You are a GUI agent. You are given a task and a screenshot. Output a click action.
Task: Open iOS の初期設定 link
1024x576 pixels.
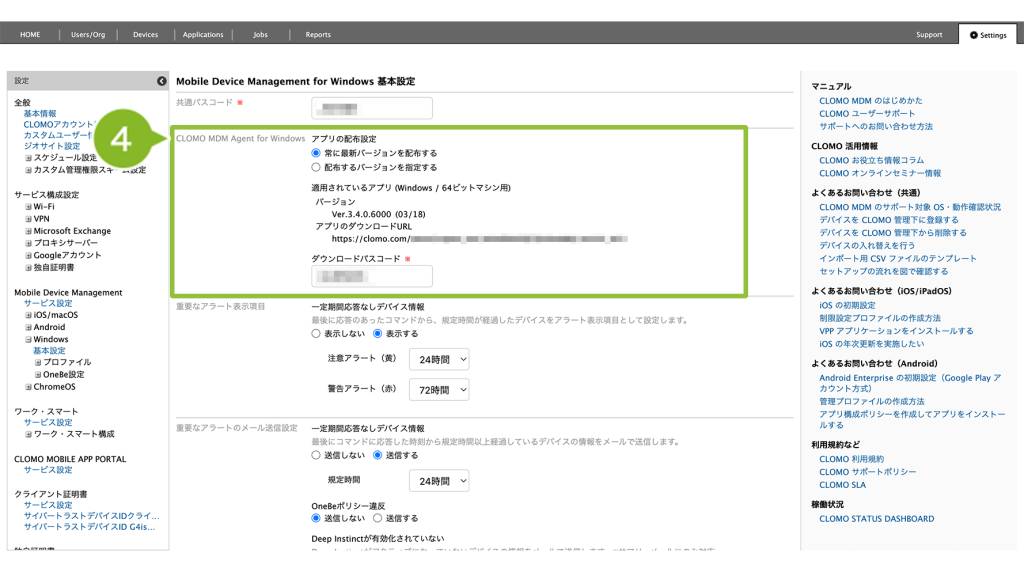click(x=847, y=306)
